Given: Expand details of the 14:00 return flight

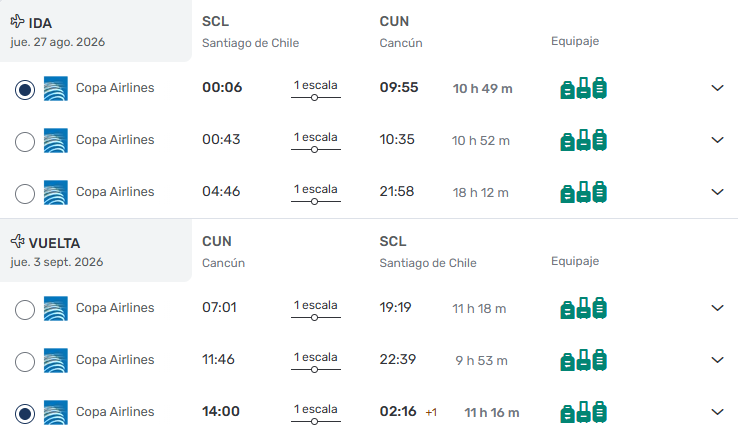Looking at the screenshot, I should pos(717,412).
